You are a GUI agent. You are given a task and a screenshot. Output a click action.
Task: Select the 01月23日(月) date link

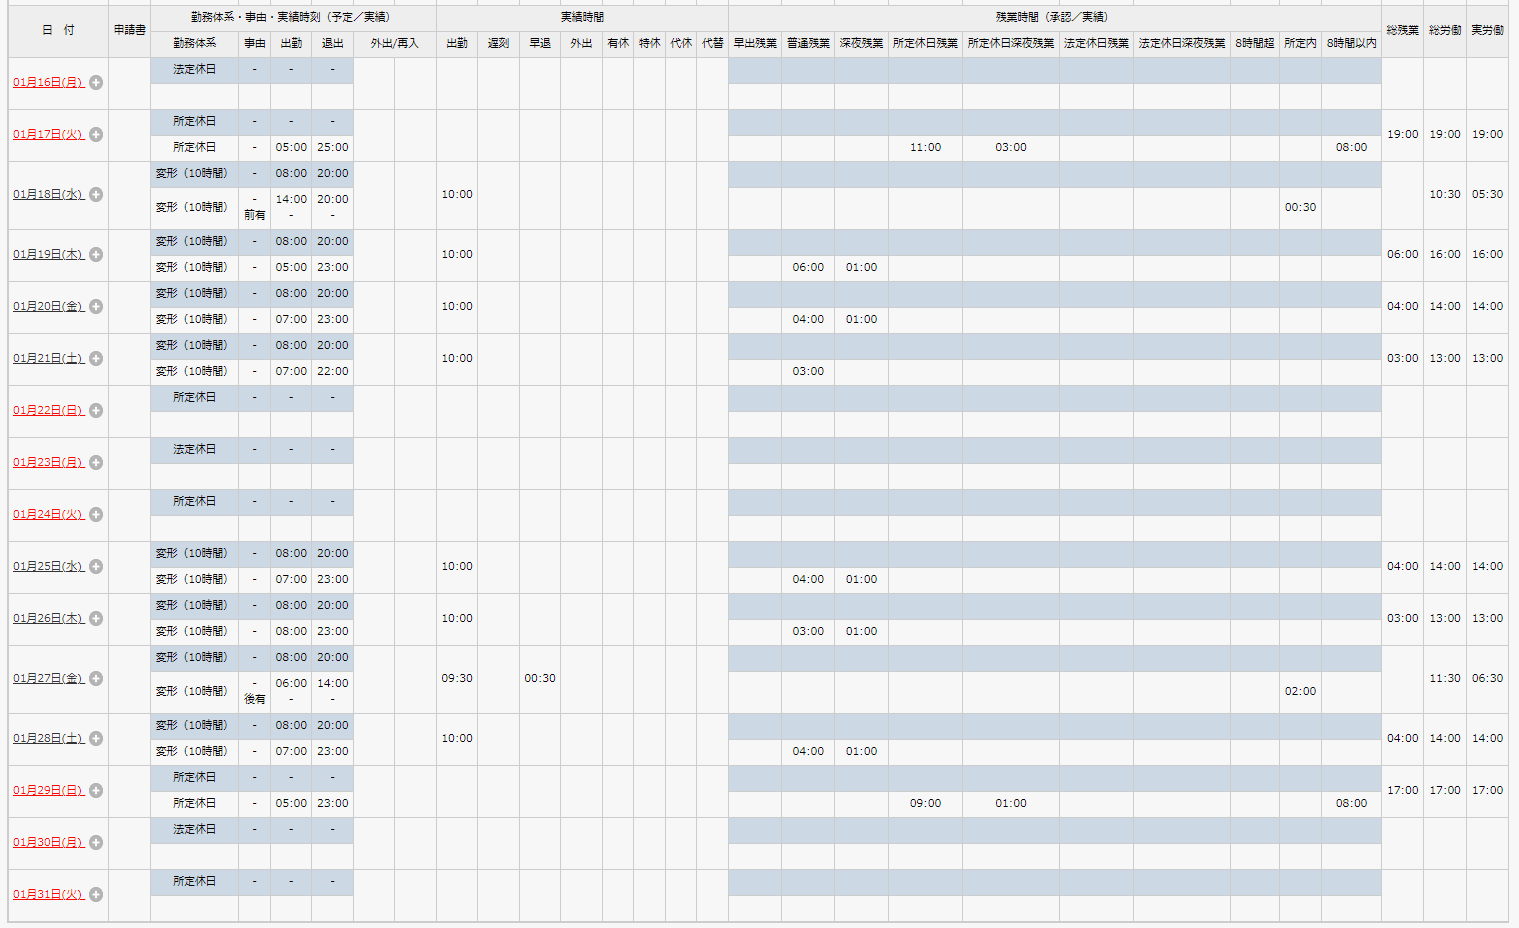[x=48, y=463]
